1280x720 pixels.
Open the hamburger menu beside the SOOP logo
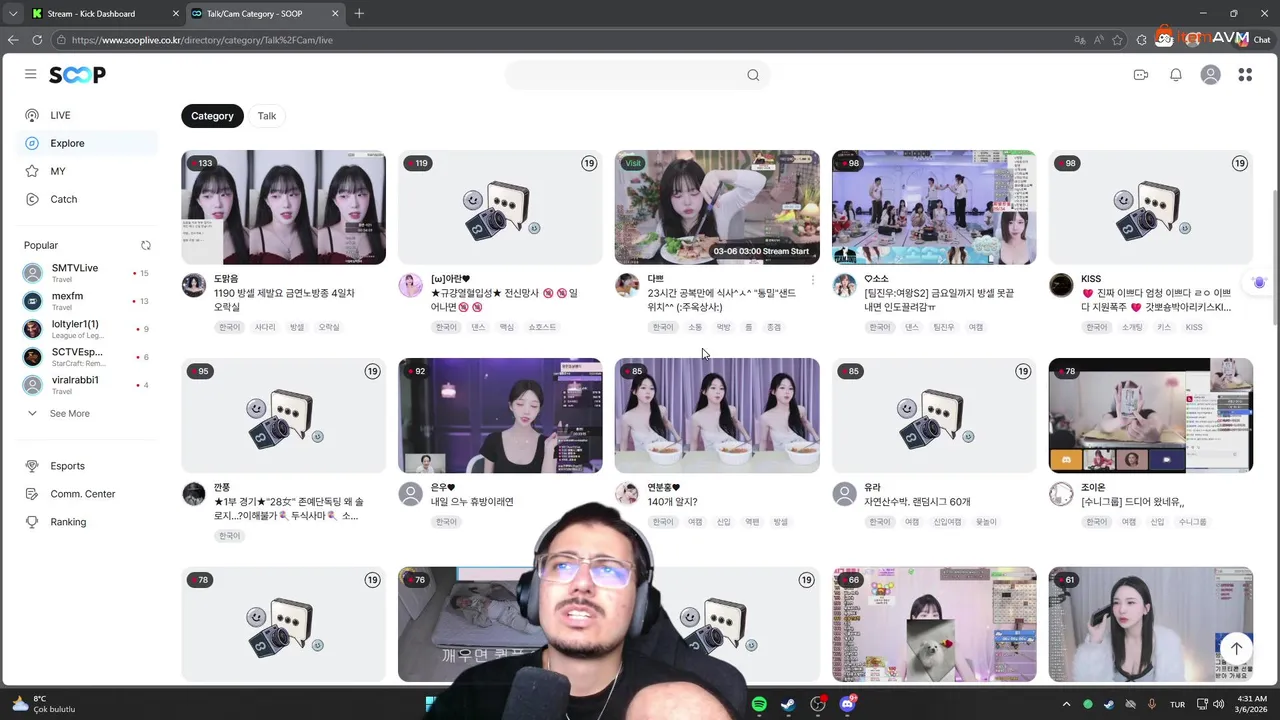coord(31,75)
